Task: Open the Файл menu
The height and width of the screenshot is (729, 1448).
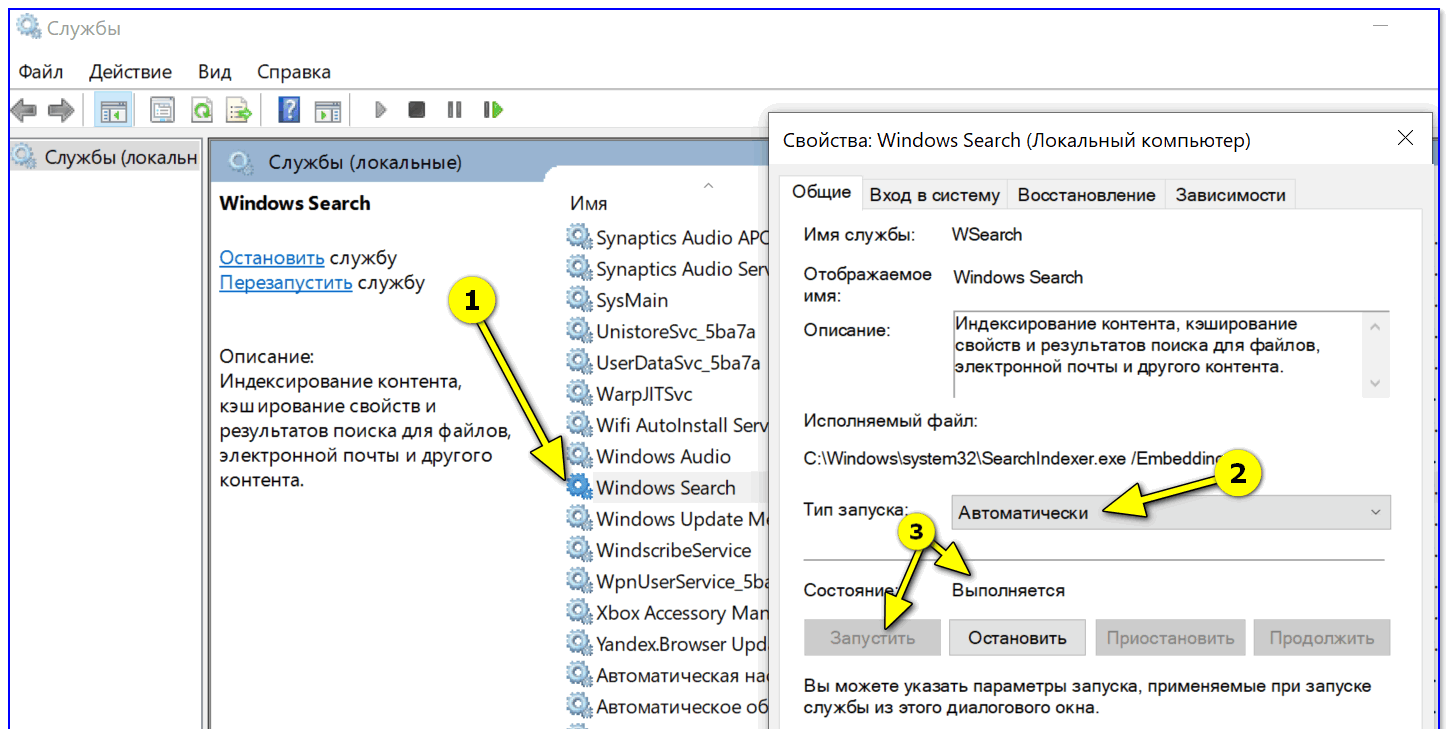Action: 41,72
